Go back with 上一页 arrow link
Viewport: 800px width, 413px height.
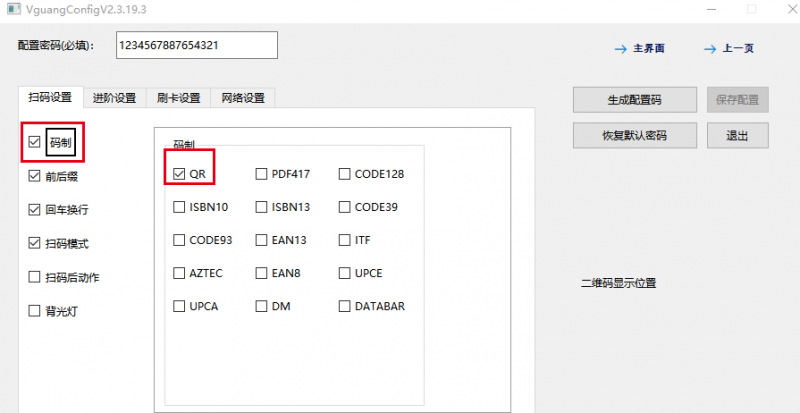728,48
